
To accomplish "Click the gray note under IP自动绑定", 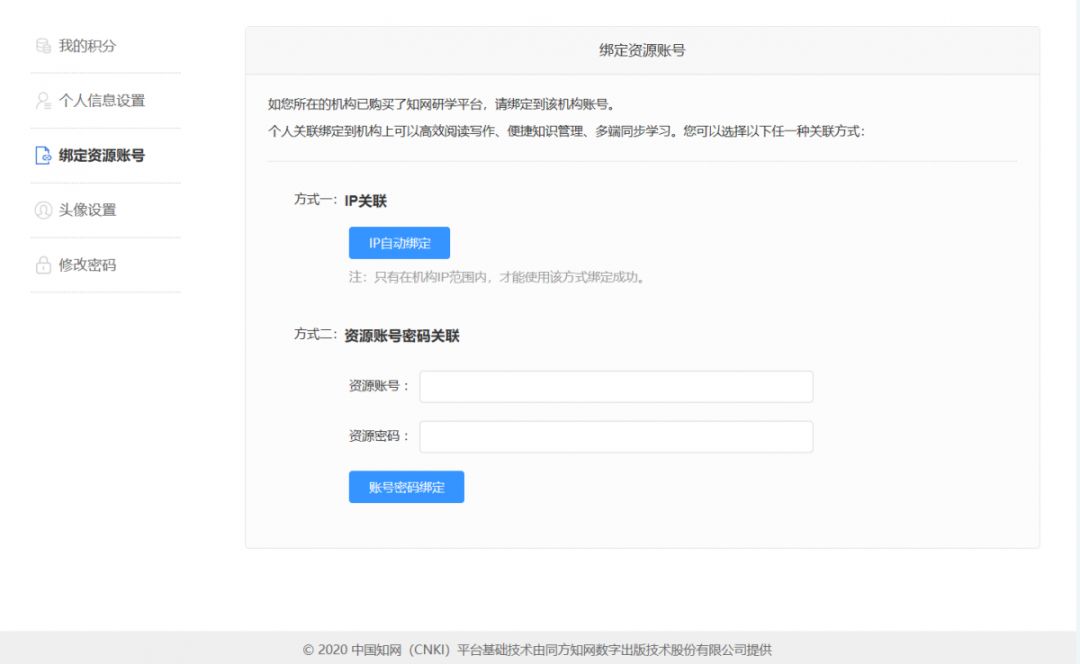I will [x=496, y=277].
